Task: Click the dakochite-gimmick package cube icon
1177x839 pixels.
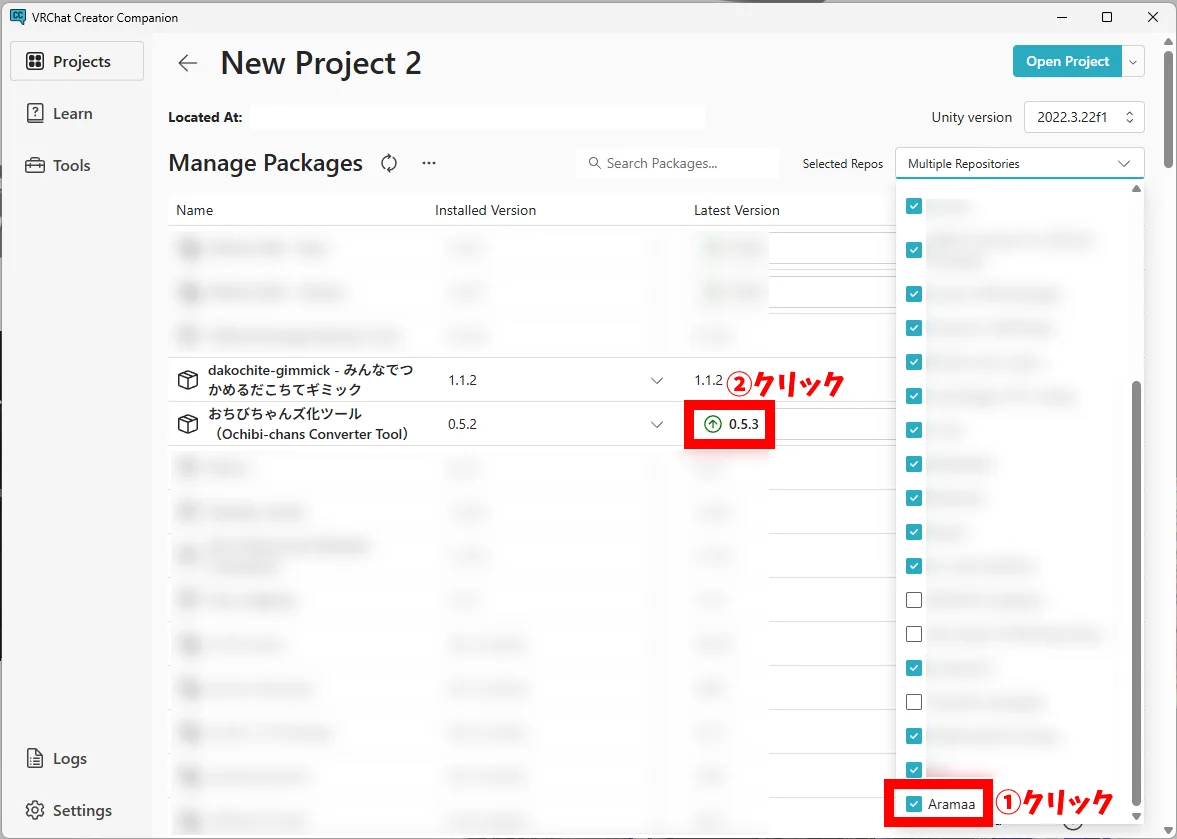Action: tap(187, 380)
